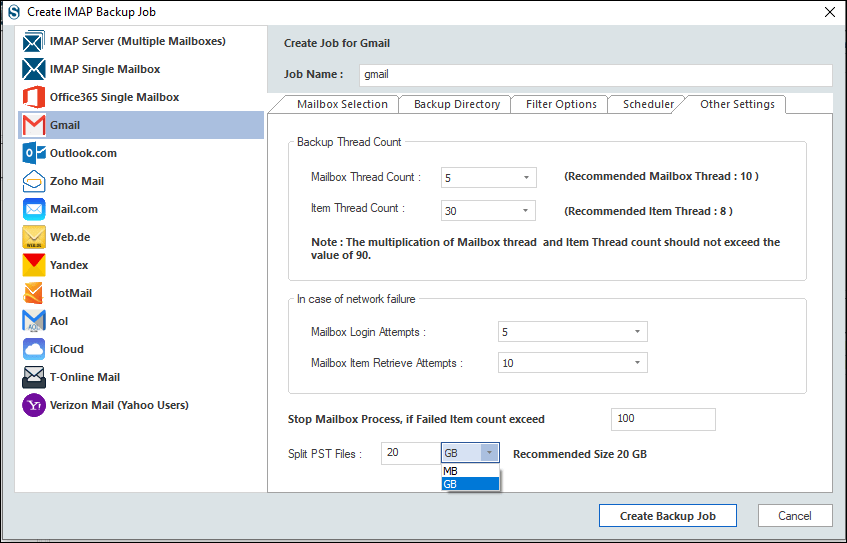Screen dimensions: 847x543
Task: Click the T-Online Mail icon
Action: [33, 377]
